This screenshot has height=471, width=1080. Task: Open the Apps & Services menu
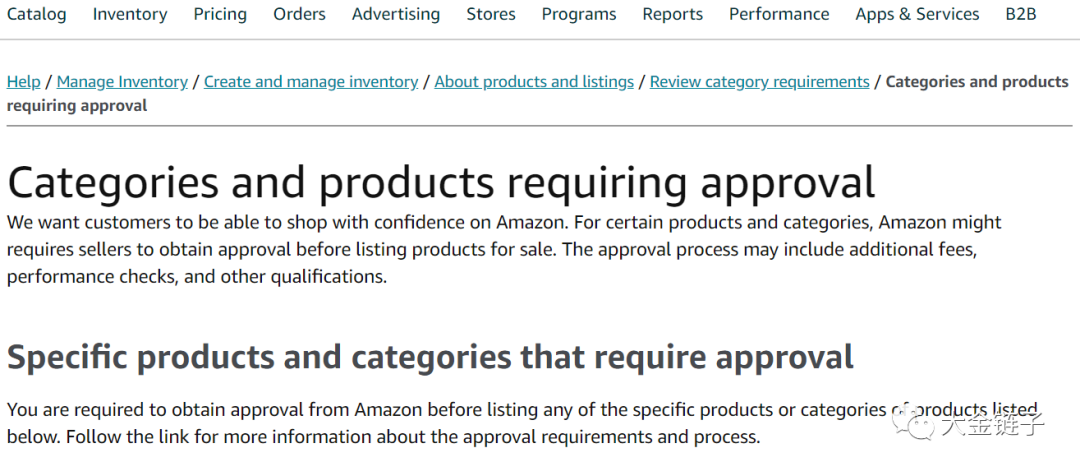(917, 14)
